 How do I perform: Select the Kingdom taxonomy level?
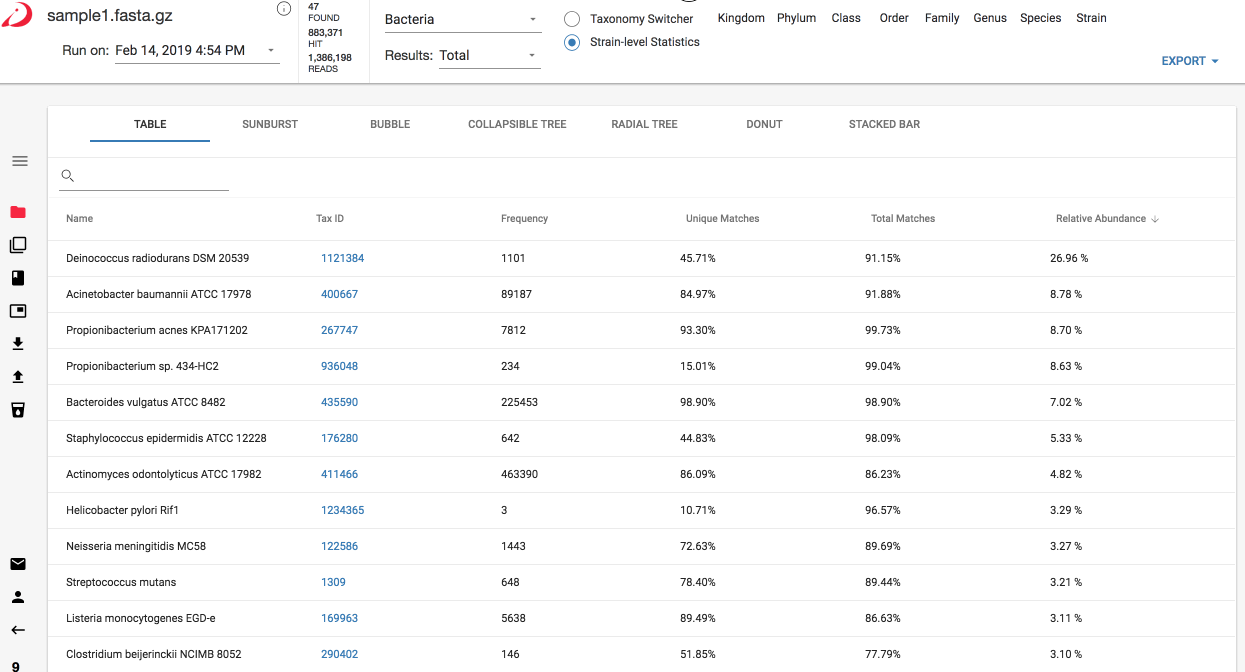tap(741, 18)
